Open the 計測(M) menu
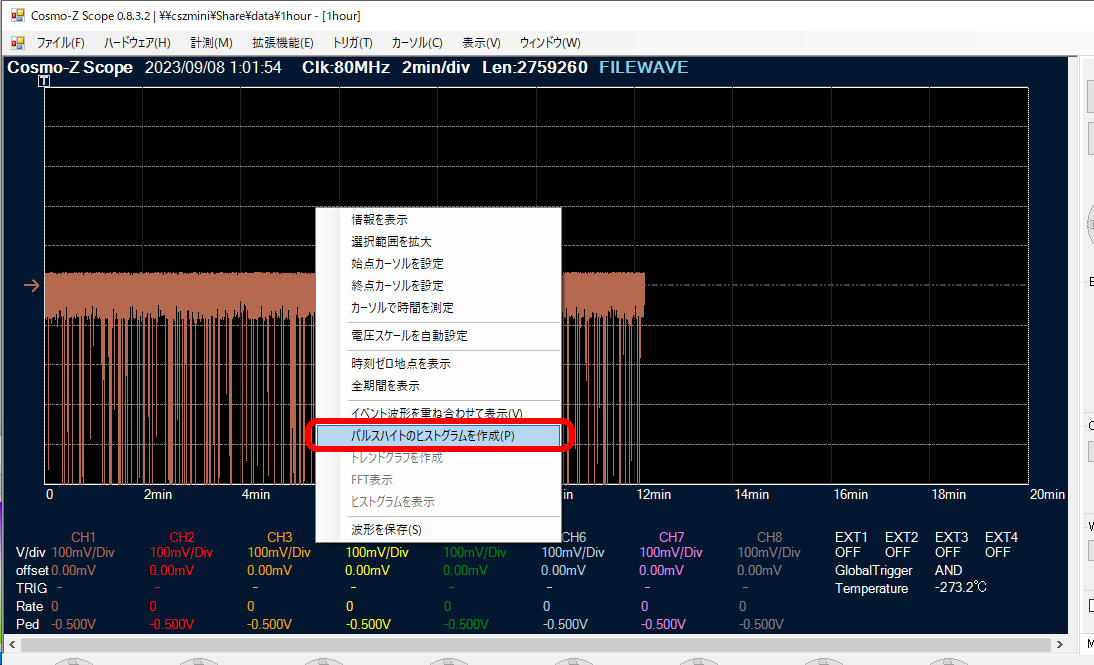The height and width of the screenshot is (665, 1094). tap(211, 43)
